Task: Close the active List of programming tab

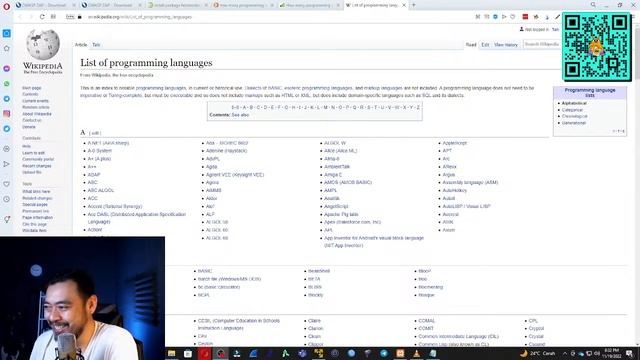Action: point(404,5)
